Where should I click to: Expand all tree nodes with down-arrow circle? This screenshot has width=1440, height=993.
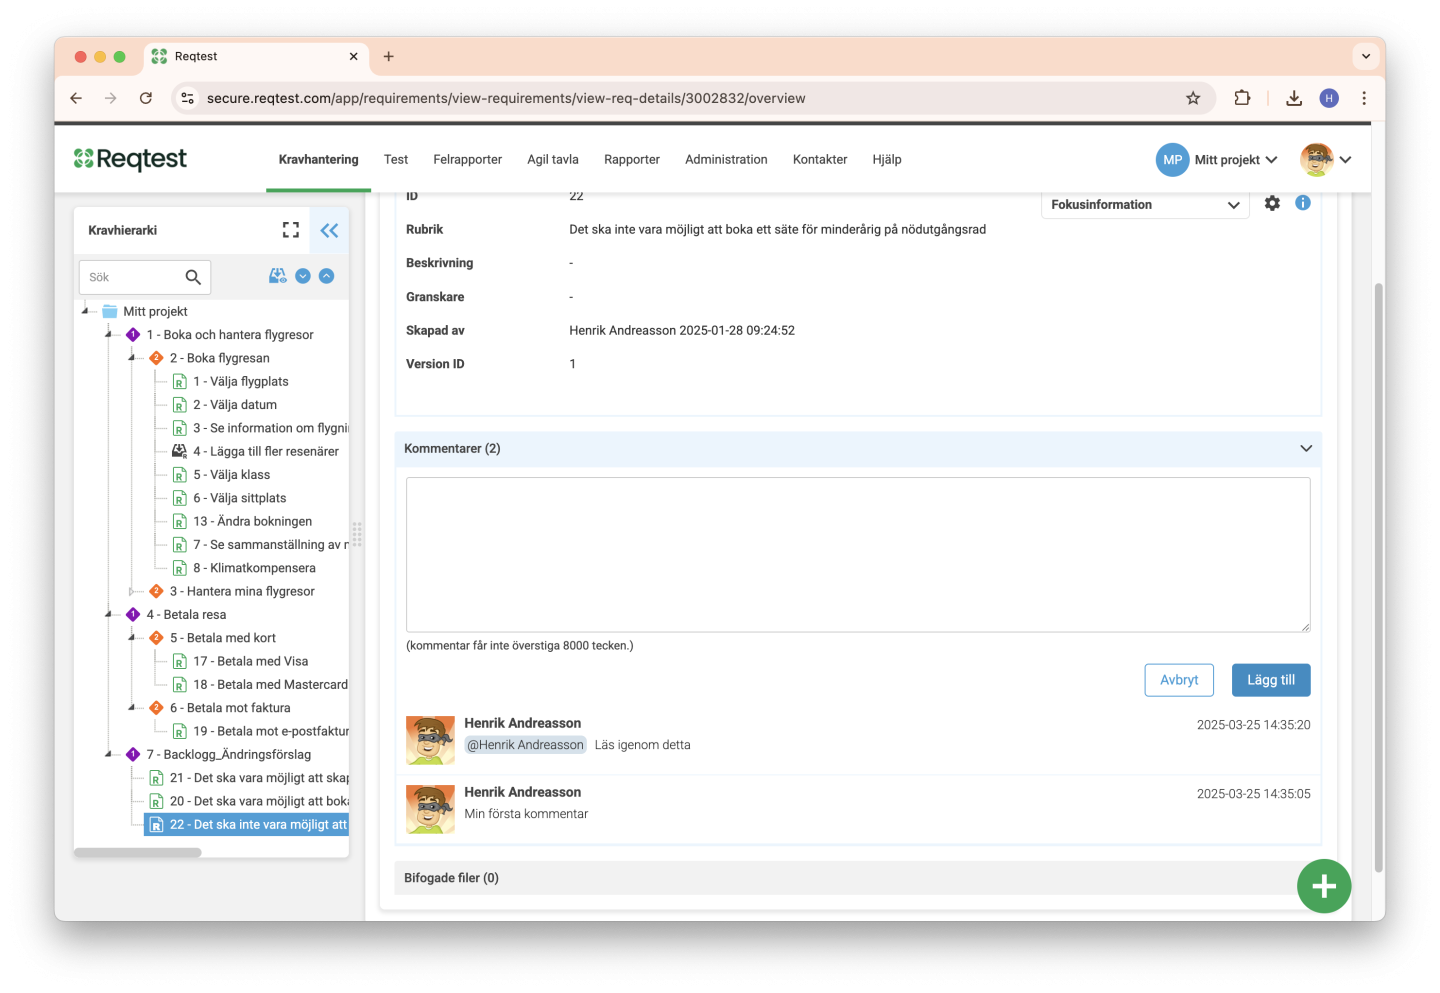303,276
